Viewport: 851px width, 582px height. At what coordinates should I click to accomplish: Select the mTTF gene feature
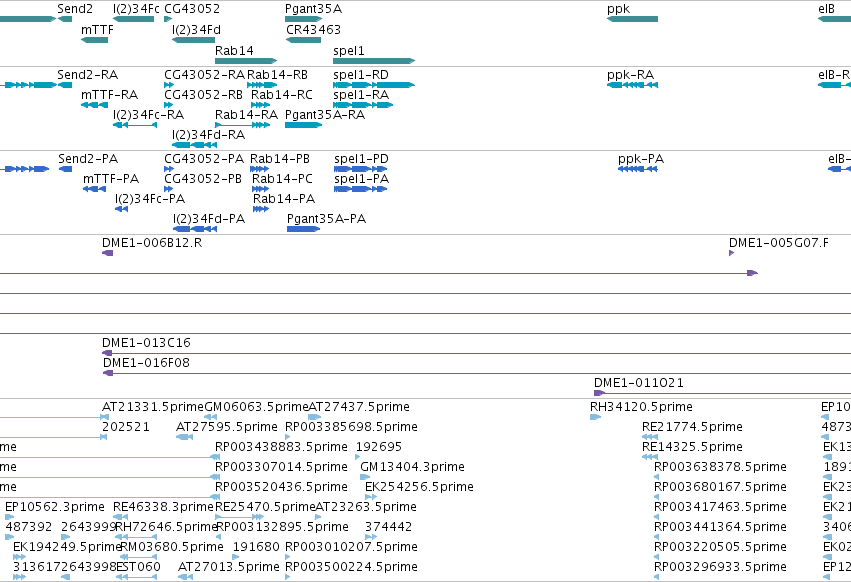[x=94, y=40]
